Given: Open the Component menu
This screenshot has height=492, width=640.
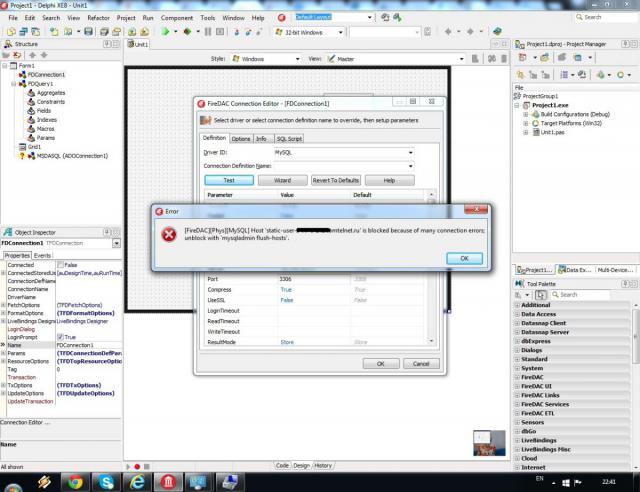Looking at the screenshot, I should point(177,18).
